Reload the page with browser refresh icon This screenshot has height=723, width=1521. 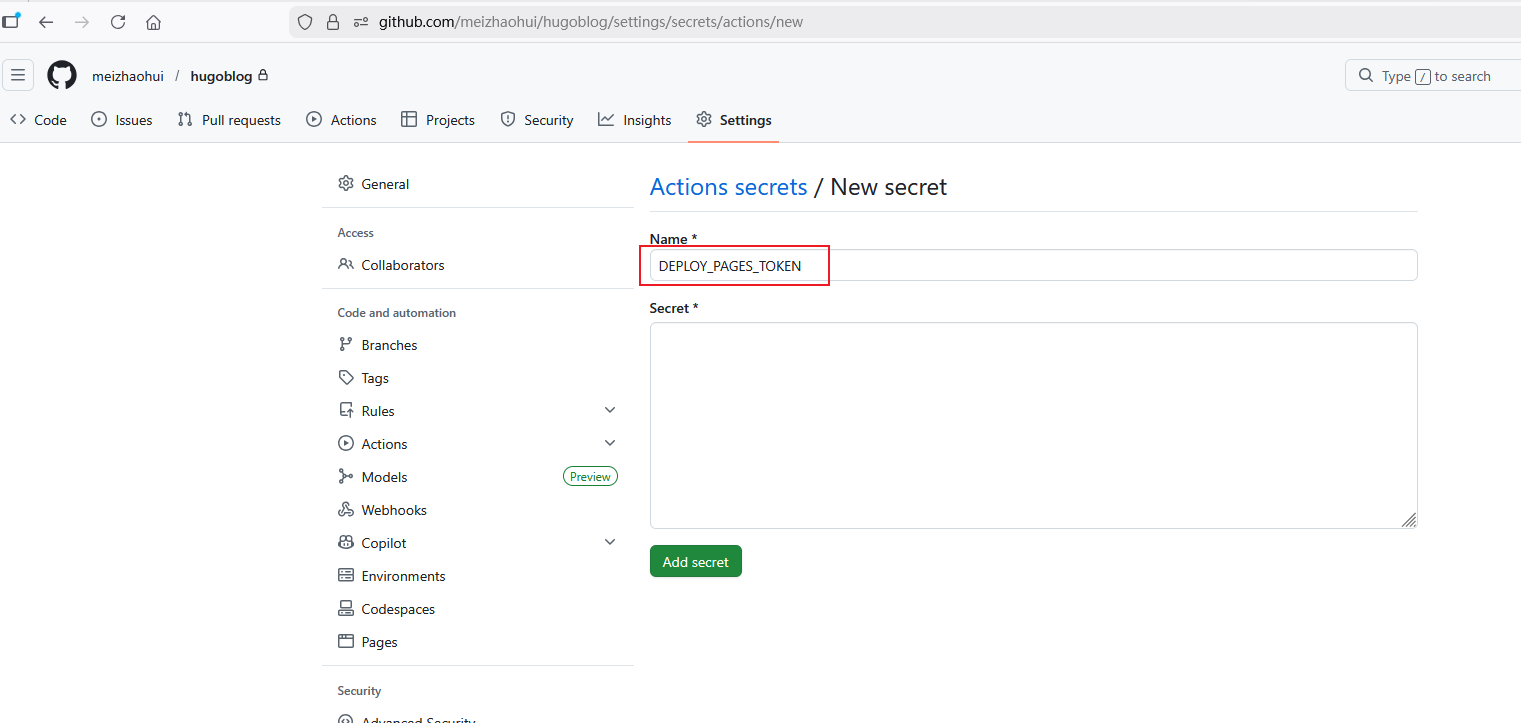tap(118, 22)
